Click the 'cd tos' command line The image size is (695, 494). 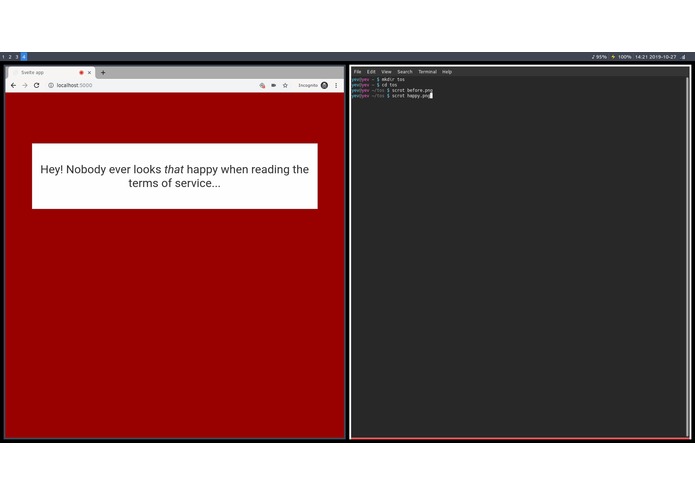[x=375, y=85]
